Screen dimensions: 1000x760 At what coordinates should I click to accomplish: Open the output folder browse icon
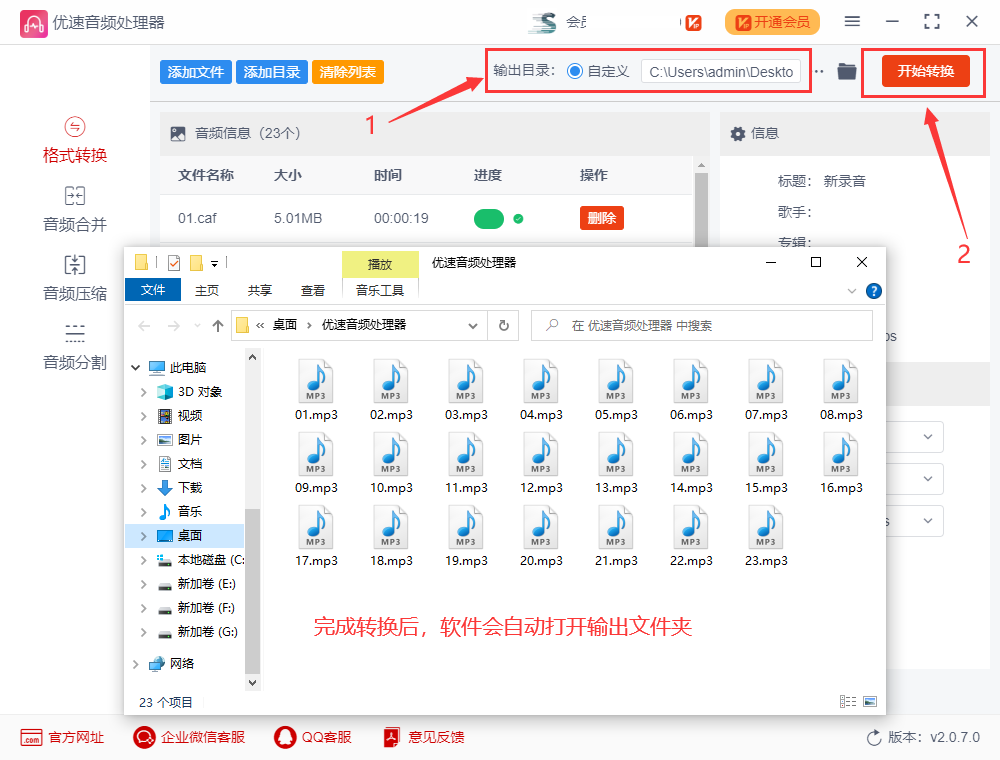845,71
